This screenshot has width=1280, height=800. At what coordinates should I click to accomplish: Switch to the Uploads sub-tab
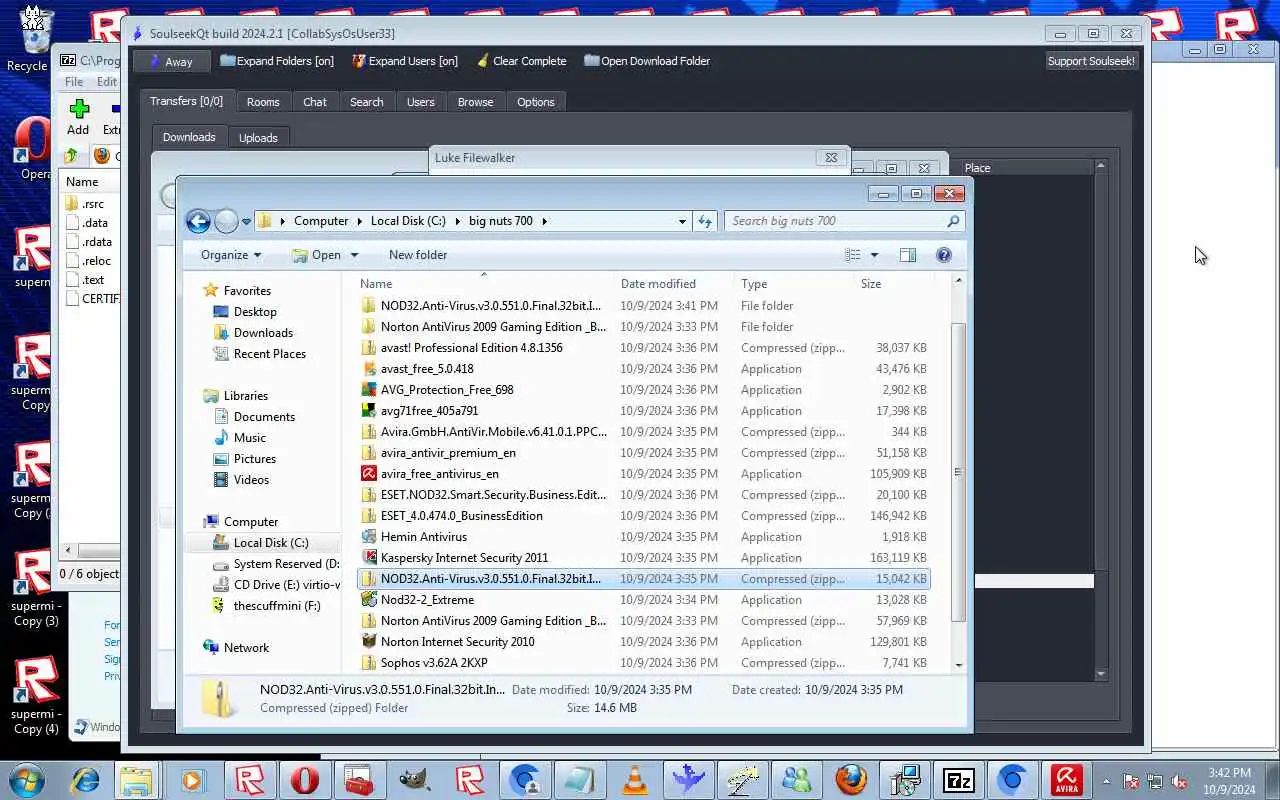point(258,138)
